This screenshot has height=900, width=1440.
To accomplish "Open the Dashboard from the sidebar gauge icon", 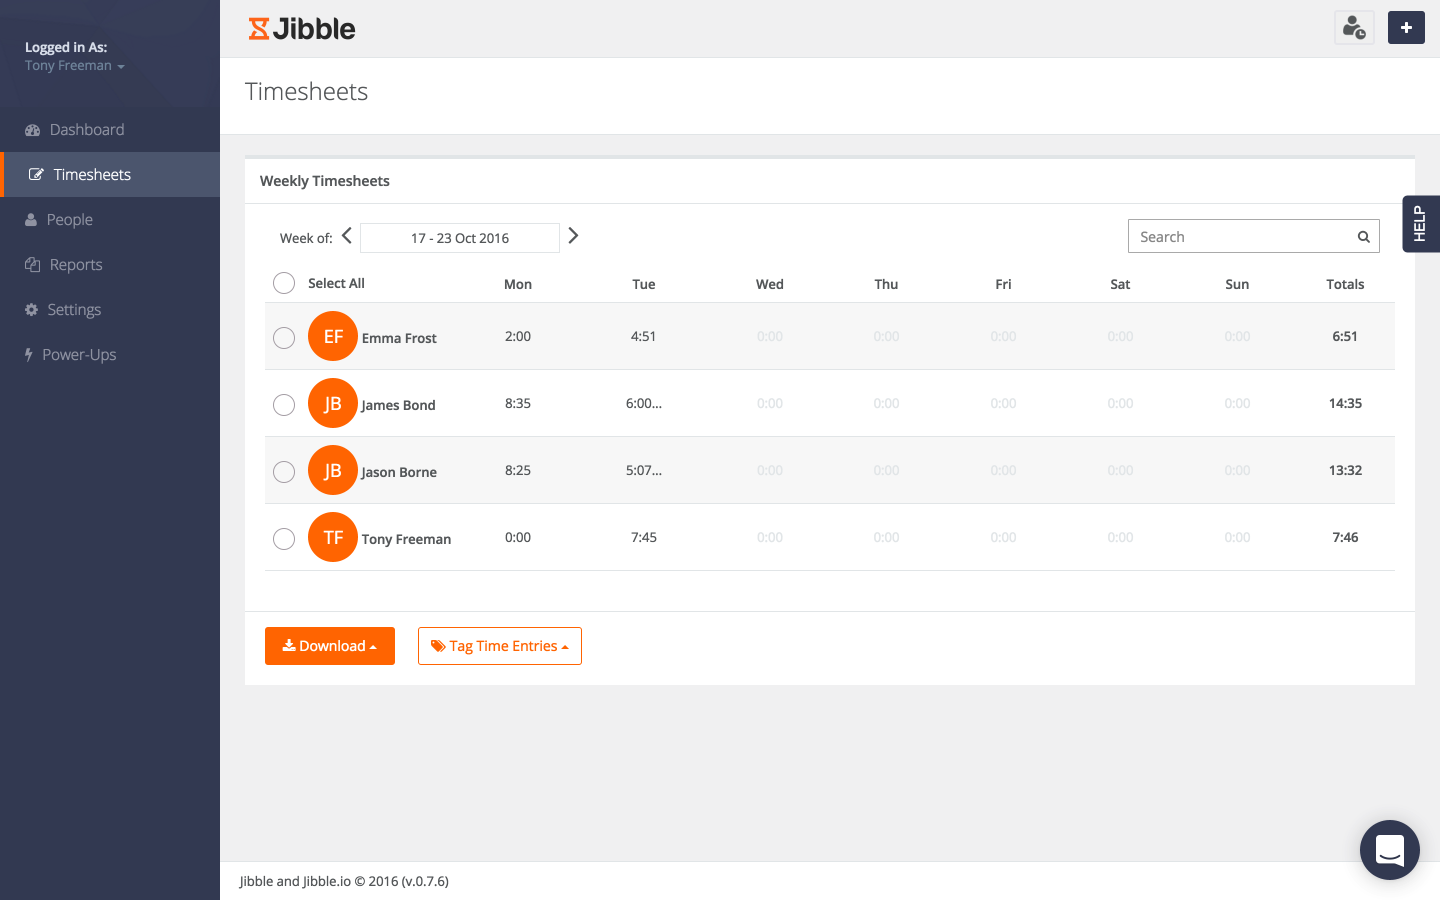I will (30, 129).
